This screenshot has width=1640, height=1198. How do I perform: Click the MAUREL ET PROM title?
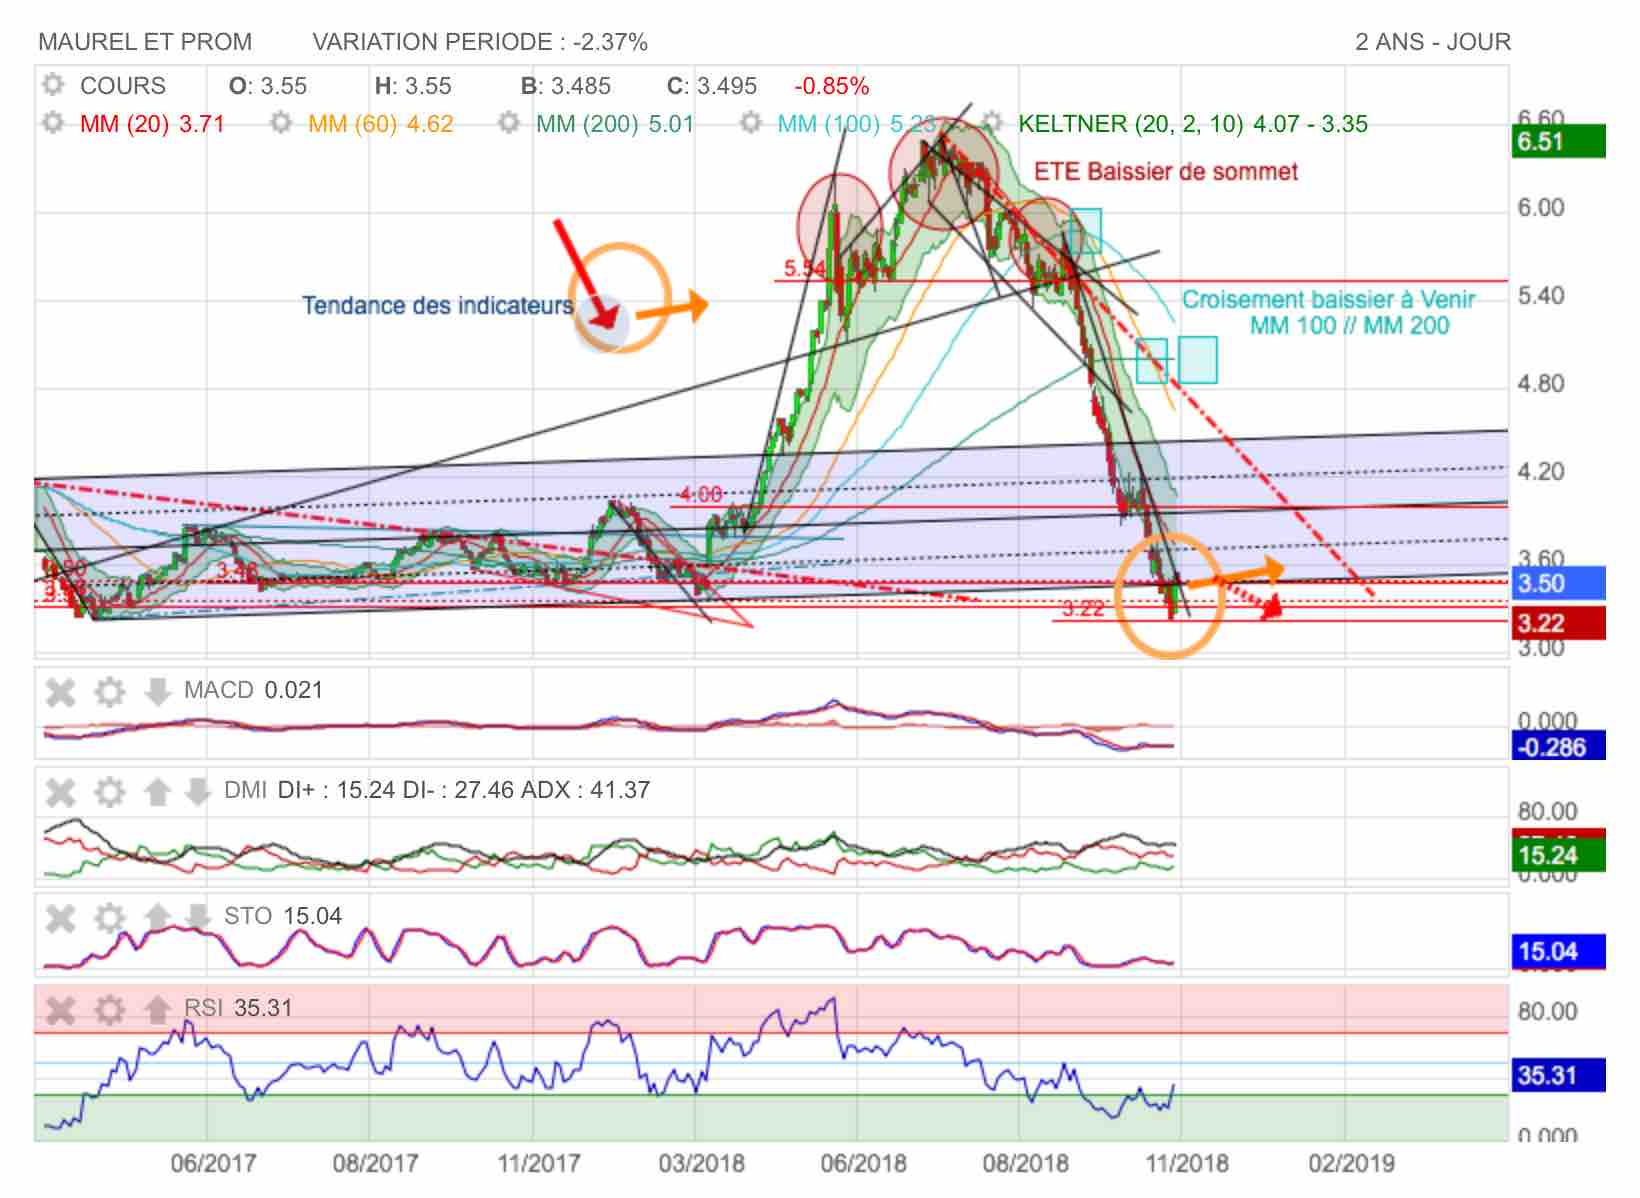point(145,42)
